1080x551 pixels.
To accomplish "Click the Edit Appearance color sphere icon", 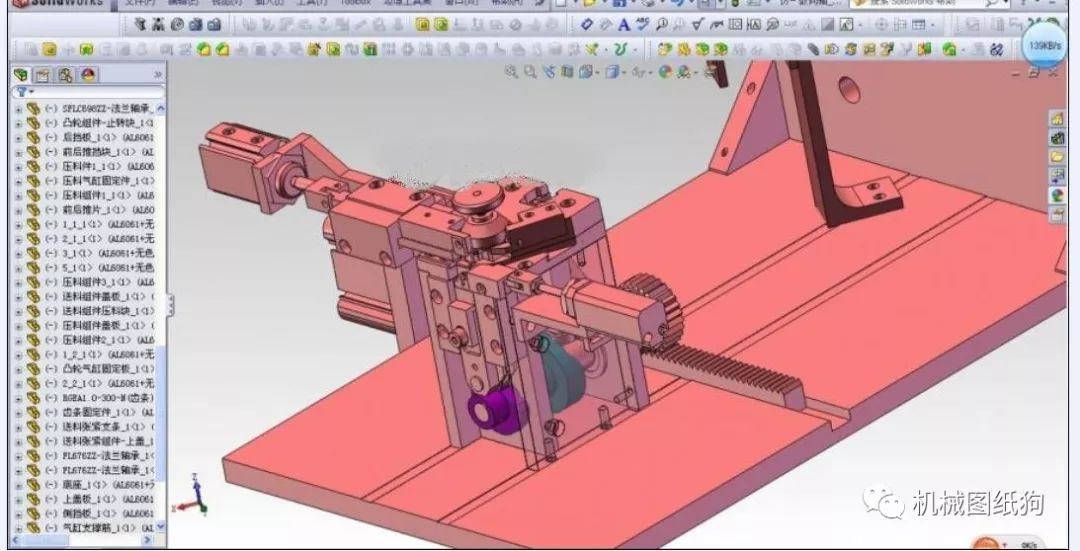I will point(665,72).
